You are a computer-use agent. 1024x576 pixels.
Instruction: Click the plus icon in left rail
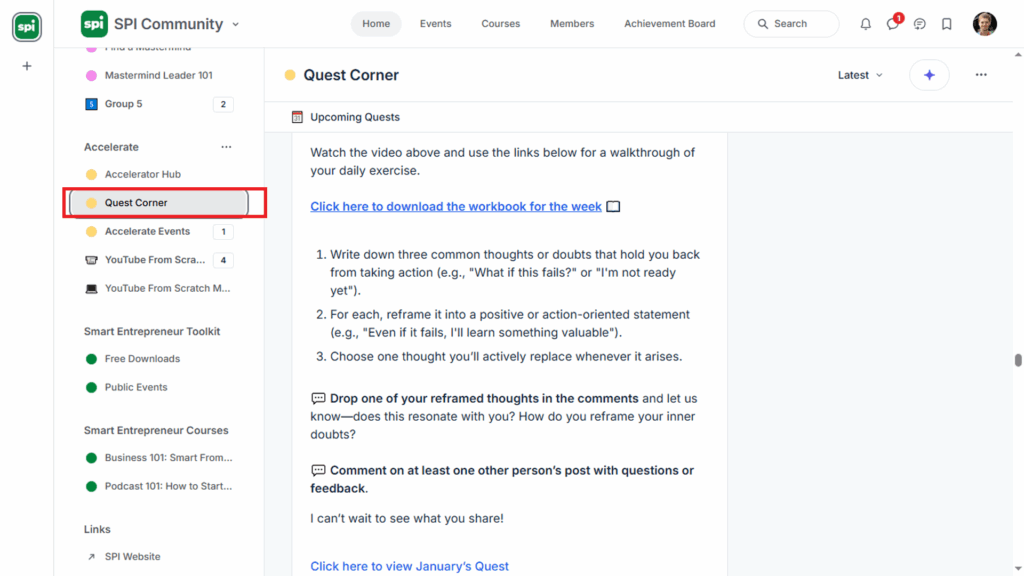pyautogui.click(x=27, y=66)
